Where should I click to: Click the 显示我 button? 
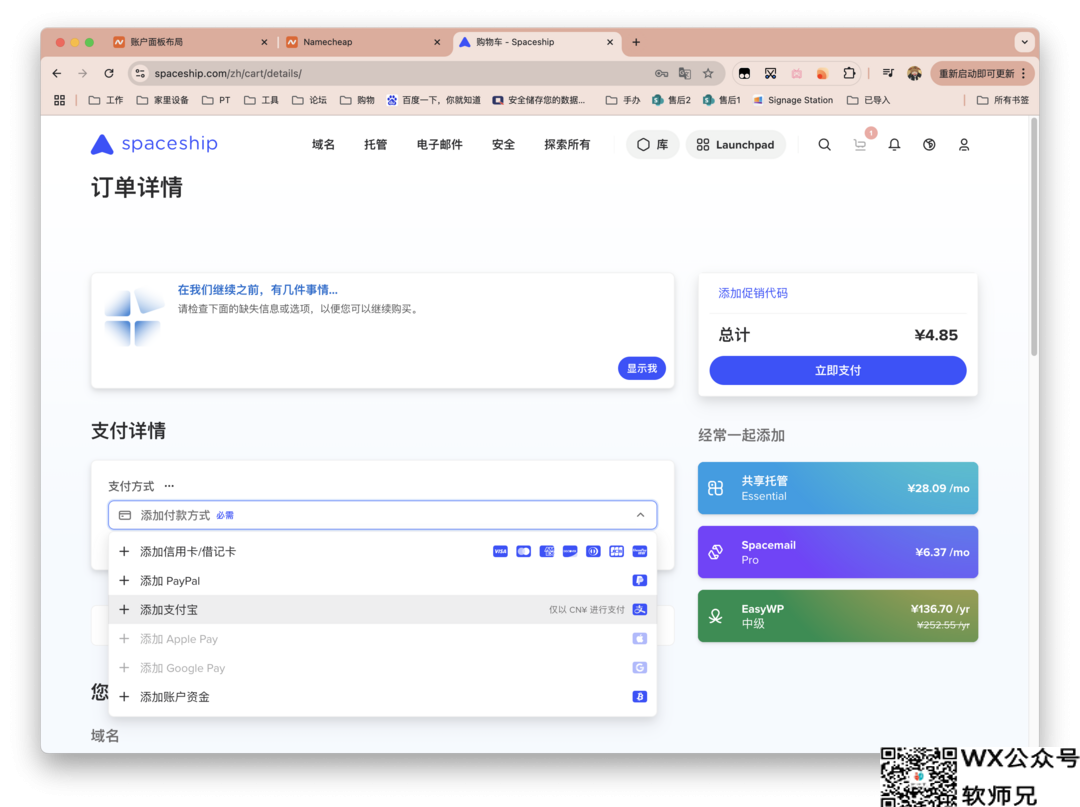tap(641, 368)
